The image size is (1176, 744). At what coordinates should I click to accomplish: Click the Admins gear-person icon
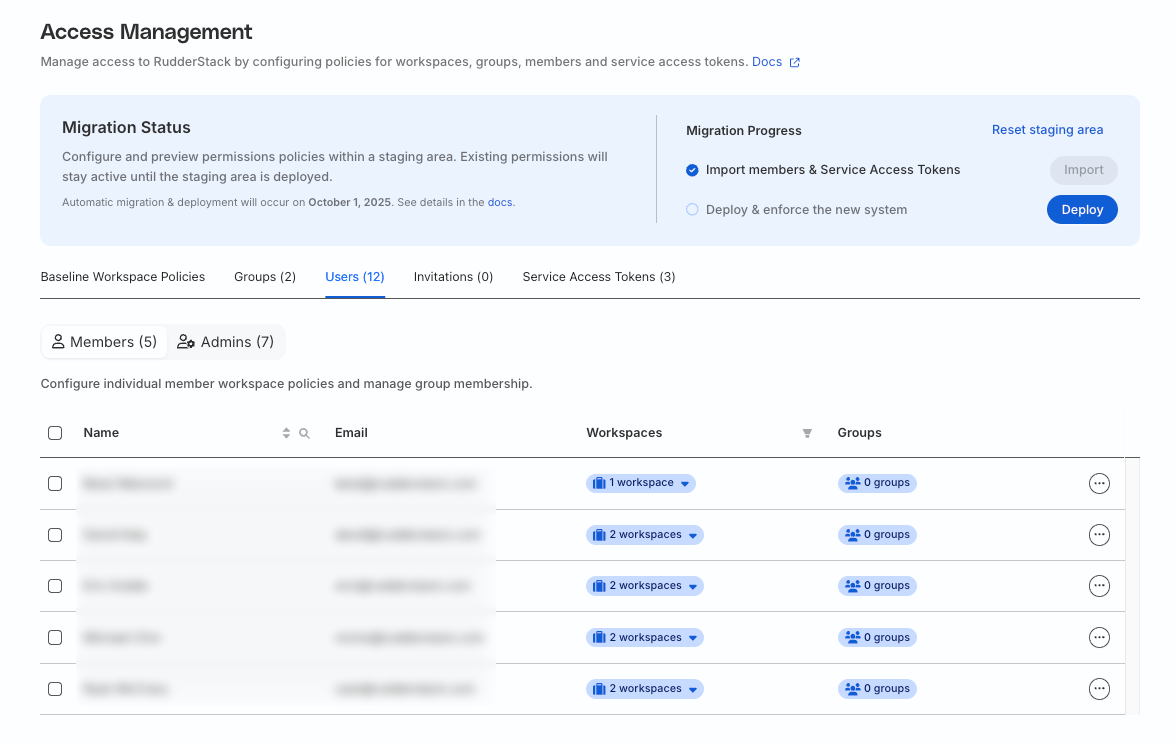(x=187, y=341)
